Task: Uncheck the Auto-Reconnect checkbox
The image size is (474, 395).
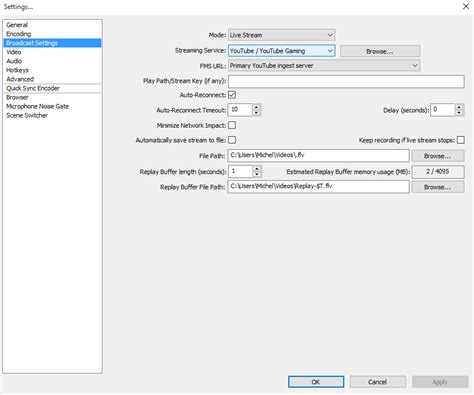Action: (x=232, y=95)
